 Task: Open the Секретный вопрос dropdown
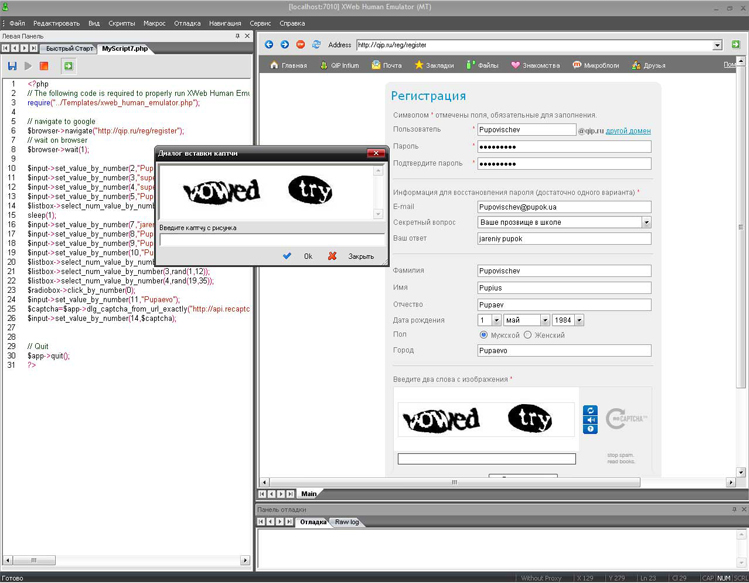pos(646,222)
